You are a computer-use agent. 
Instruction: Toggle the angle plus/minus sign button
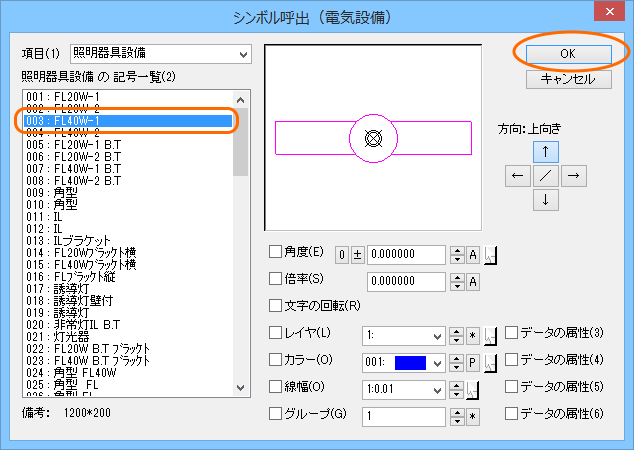[x=355, y=254]
